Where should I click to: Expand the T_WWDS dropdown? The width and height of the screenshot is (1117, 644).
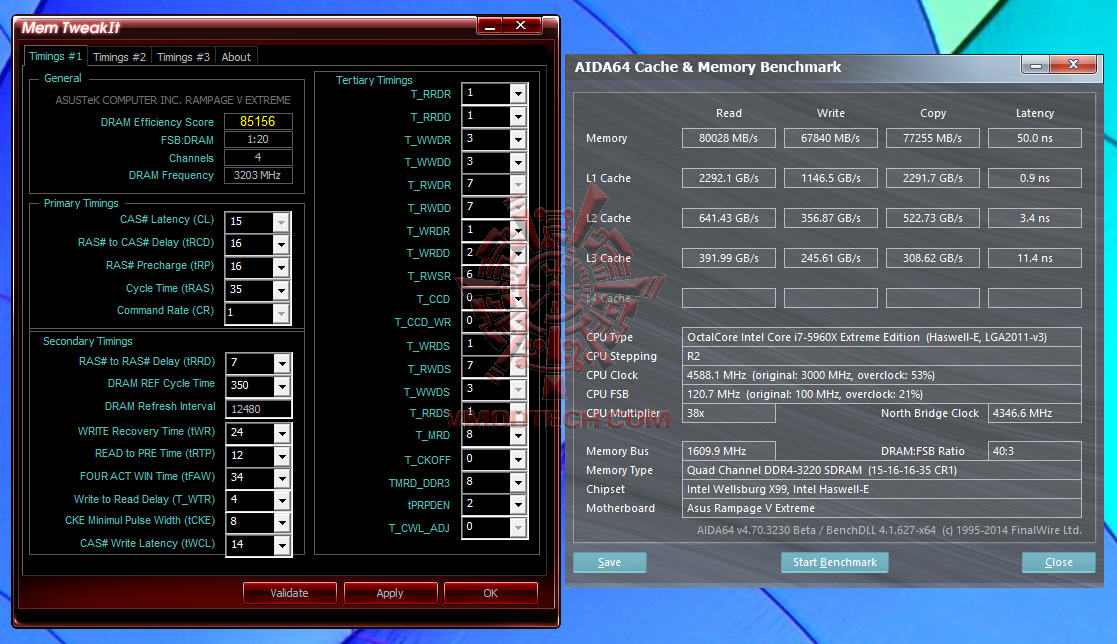[x=518, y=390]
